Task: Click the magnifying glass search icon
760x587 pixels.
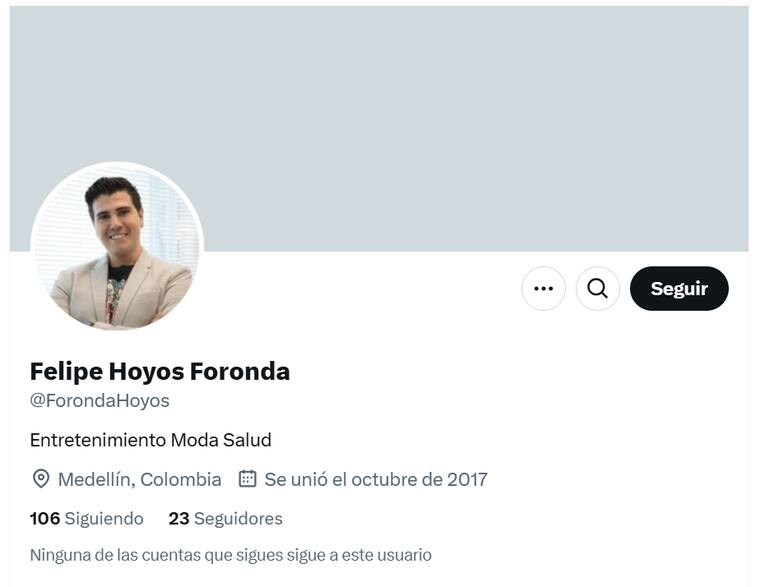Action: [597, 289]
